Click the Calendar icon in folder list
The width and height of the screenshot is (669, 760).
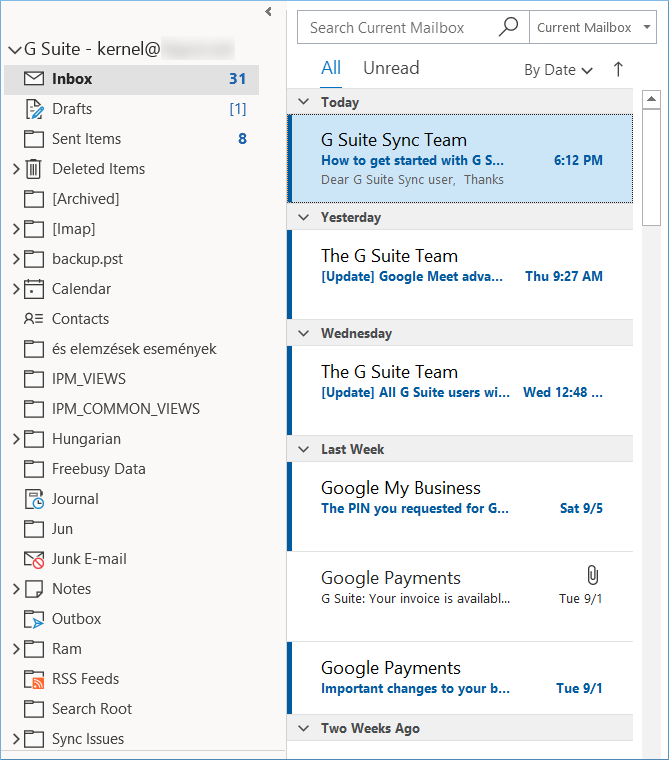click(x=34, y=289)
